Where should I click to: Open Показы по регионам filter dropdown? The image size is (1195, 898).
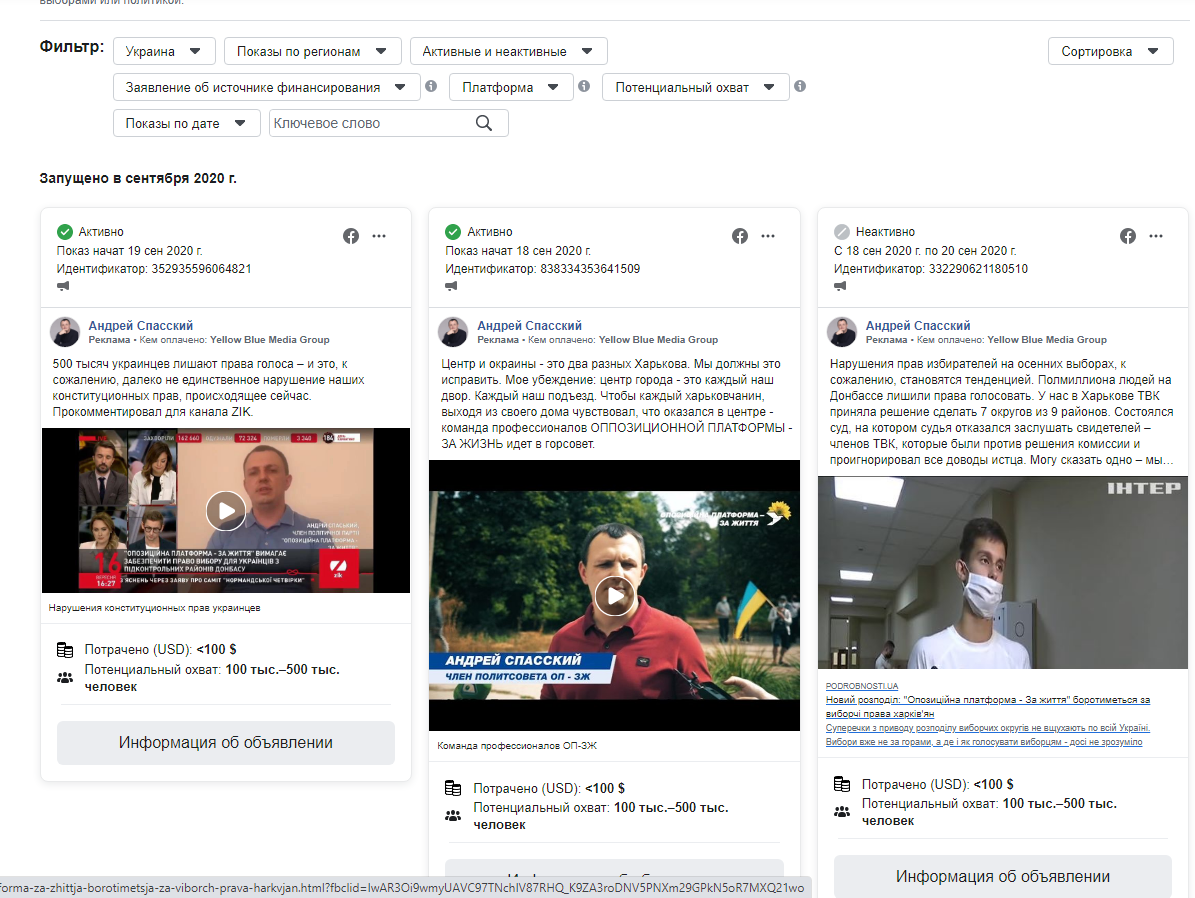coord(312,51)
